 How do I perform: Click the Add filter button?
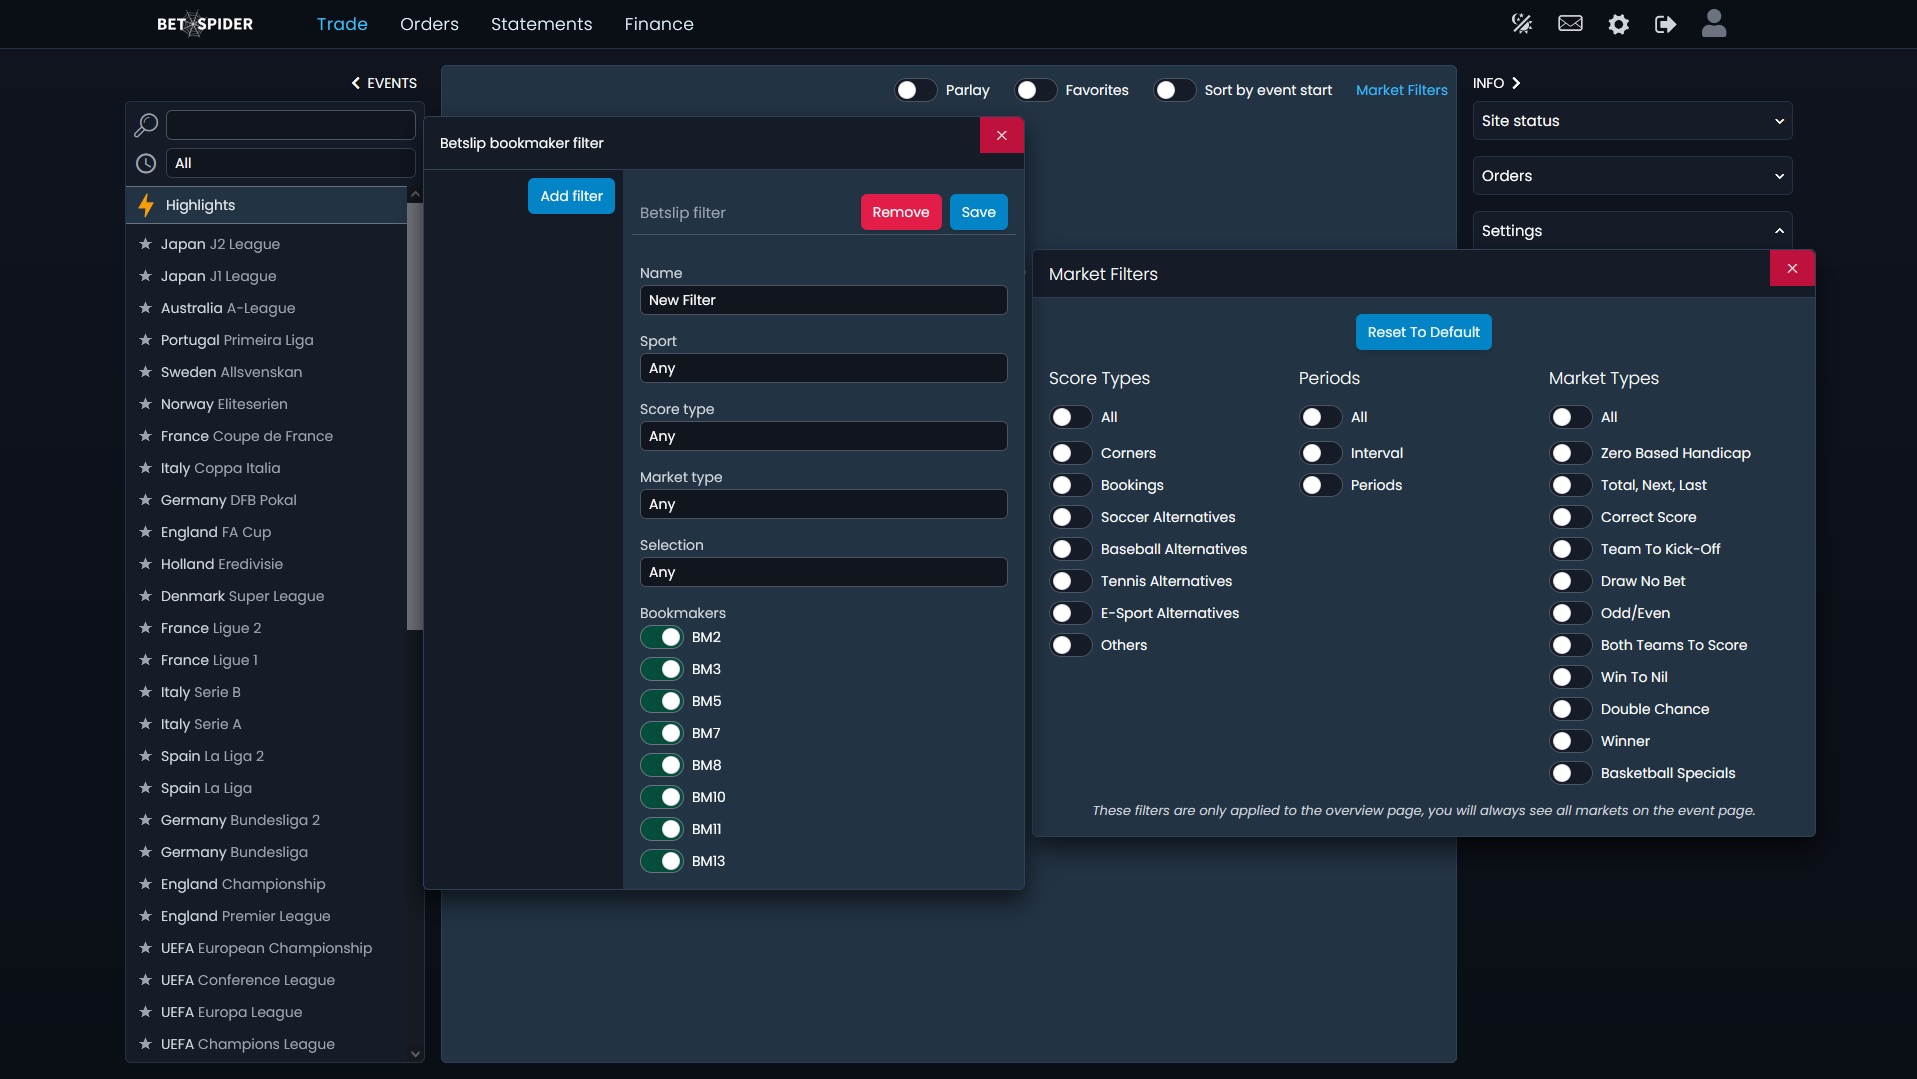(571, 196)
